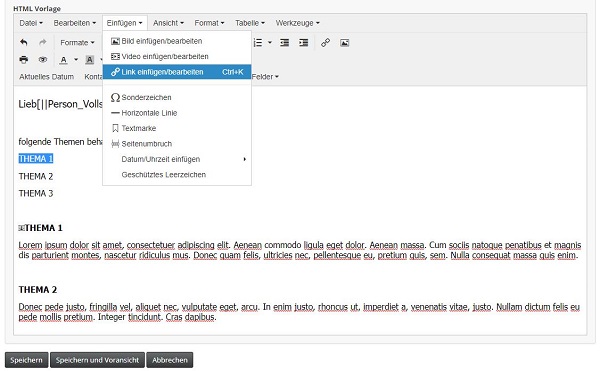Screen dimensions: 600x371
Task: Click the Abbrechen button
Action: (x=170, y=360)
